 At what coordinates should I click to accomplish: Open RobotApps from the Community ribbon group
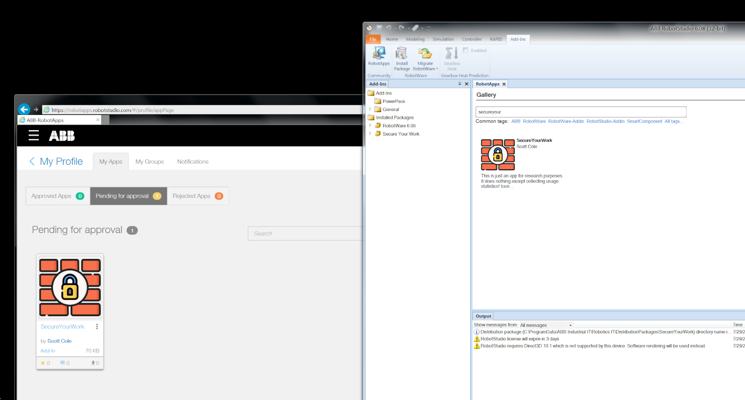point(379,56)
